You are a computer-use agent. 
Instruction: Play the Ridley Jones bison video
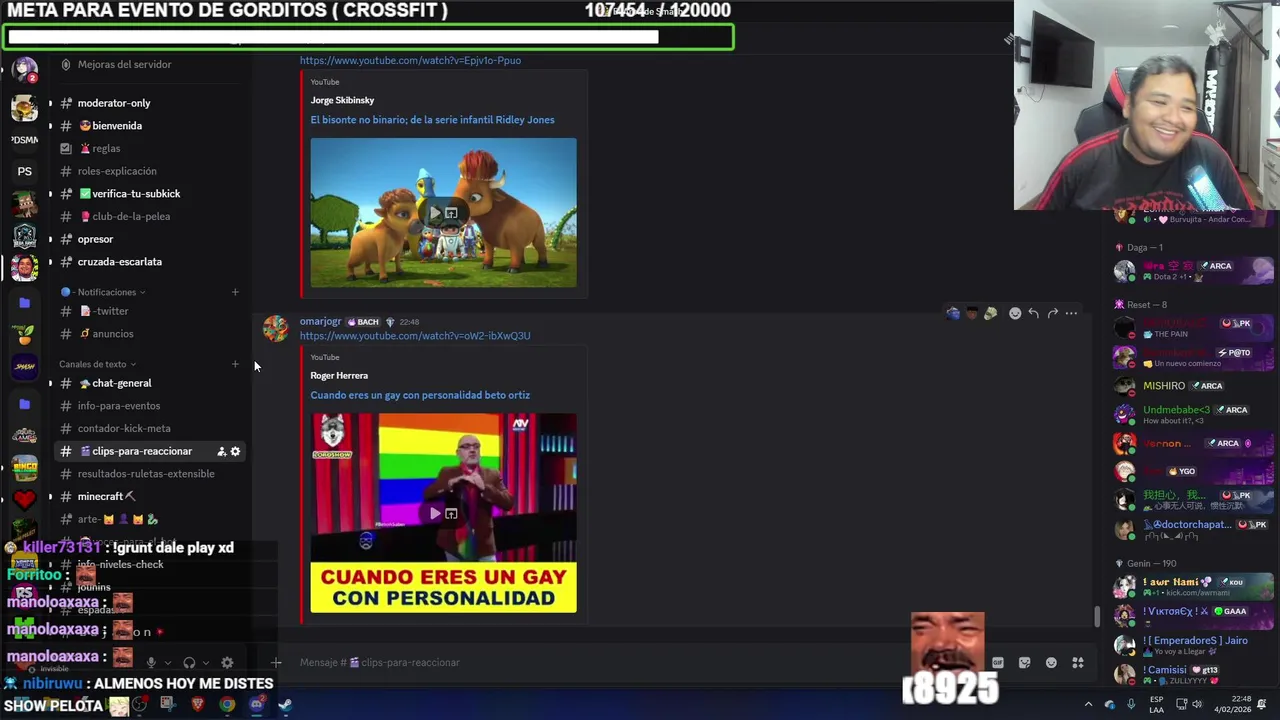pyautogui.click(x=436, y=213)
